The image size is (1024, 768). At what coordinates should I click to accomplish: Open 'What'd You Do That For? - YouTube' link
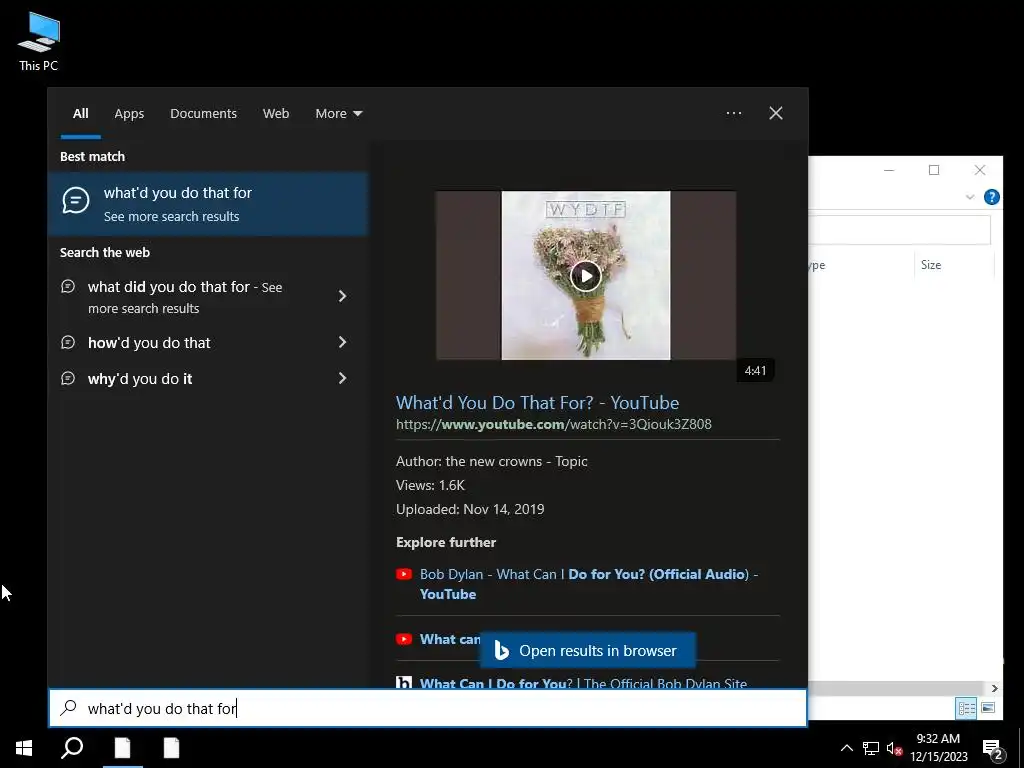[x=537, y=402]
